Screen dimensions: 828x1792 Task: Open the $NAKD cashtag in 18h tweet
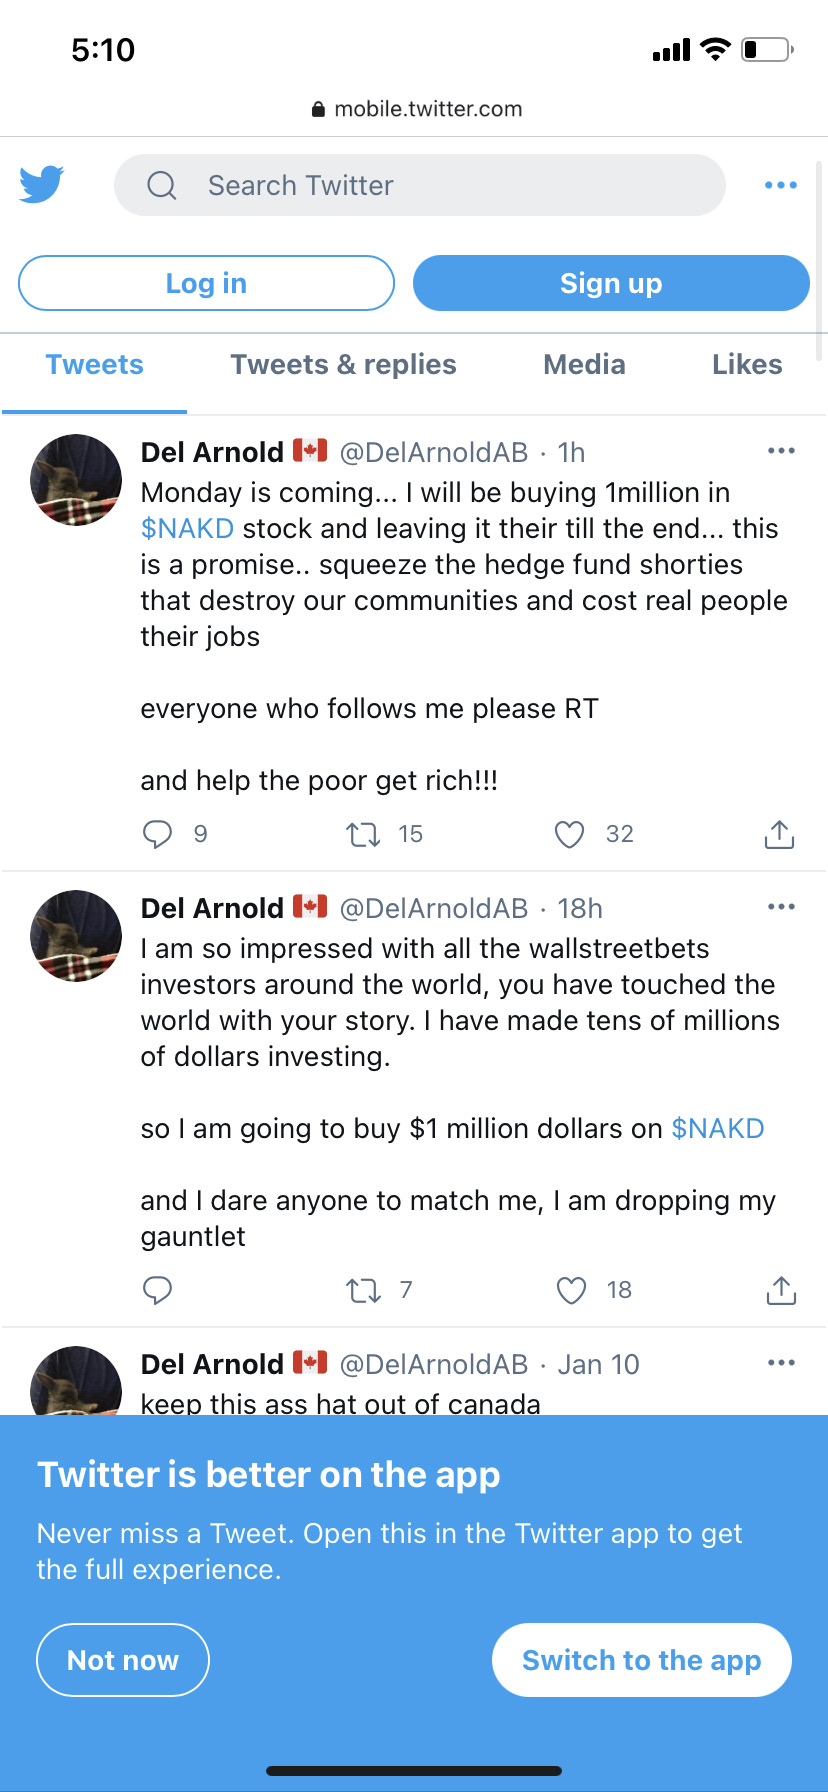pos(718,1128)
